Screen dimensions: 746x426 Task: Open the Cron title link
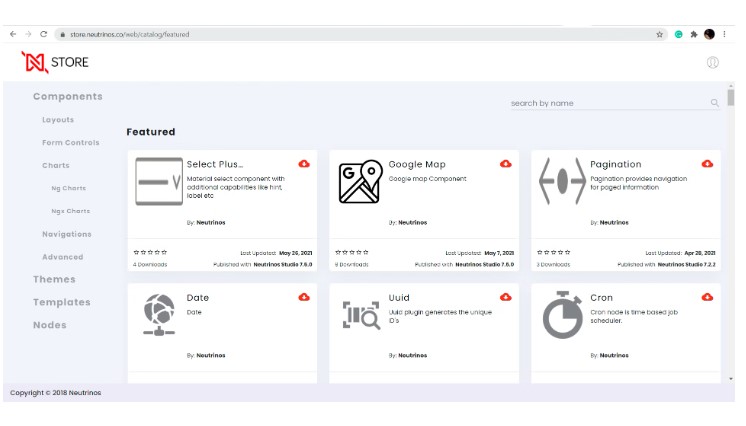click(601, 297)
